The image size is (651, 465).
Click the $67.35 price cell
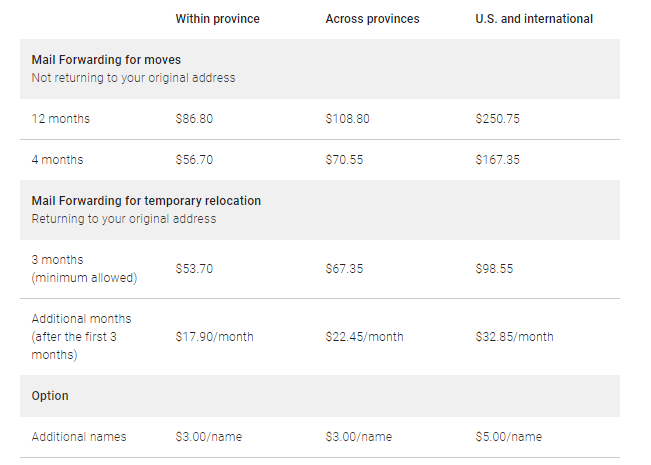coord(344,269)
